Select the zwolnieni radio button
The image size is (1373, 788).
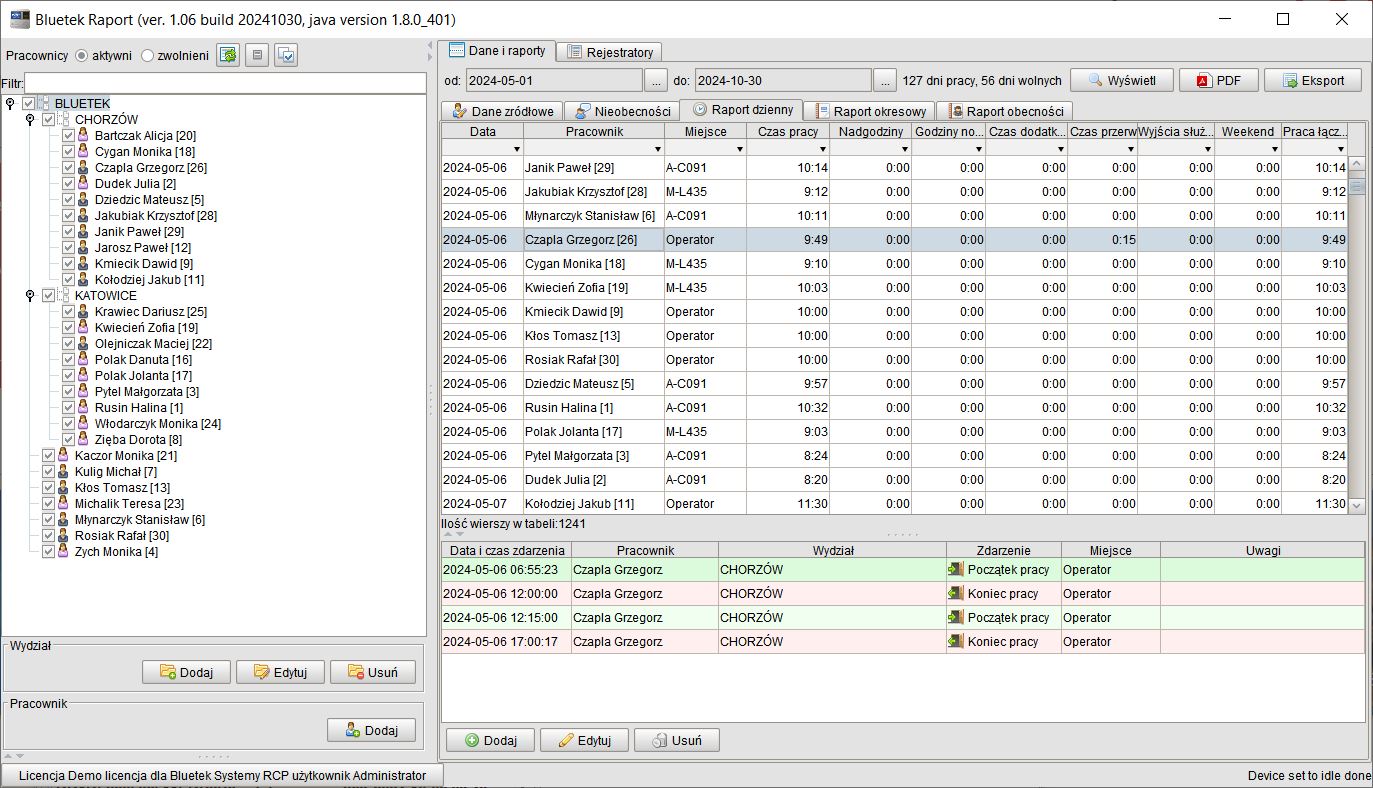pyautogui.click(x=148, y=56)
